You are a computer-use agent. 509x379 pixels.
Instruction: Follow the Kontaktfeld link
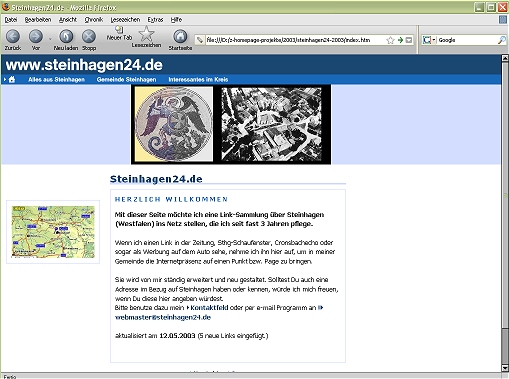(209, 308)
